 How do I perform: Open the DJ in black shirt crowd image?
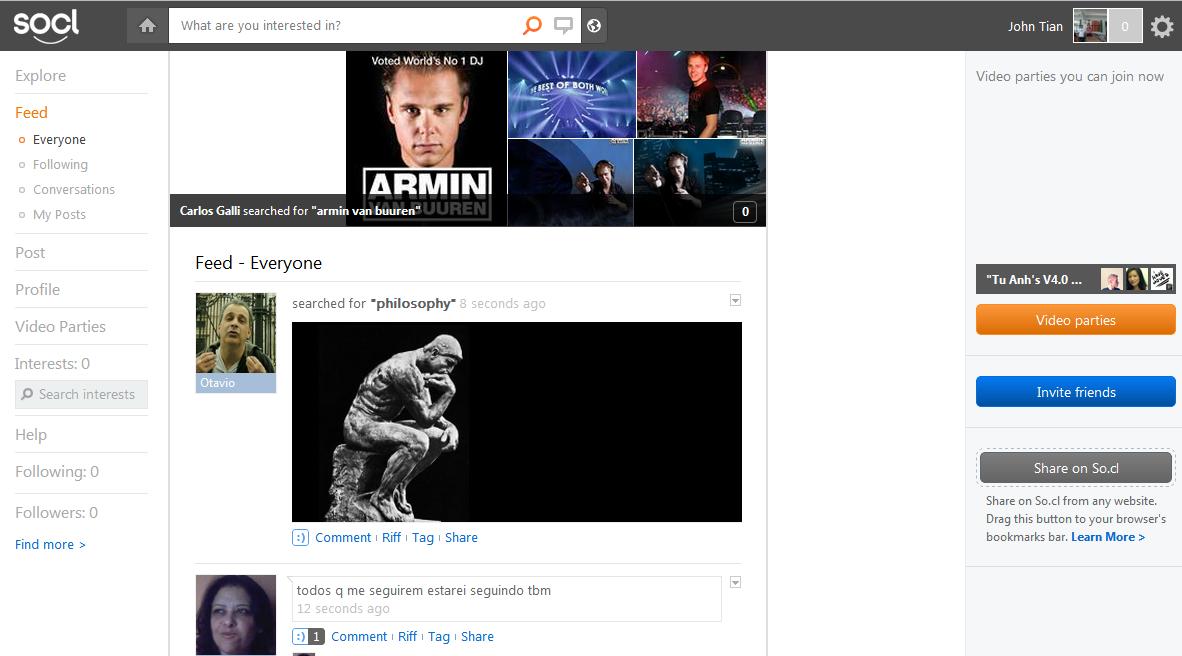701,94
